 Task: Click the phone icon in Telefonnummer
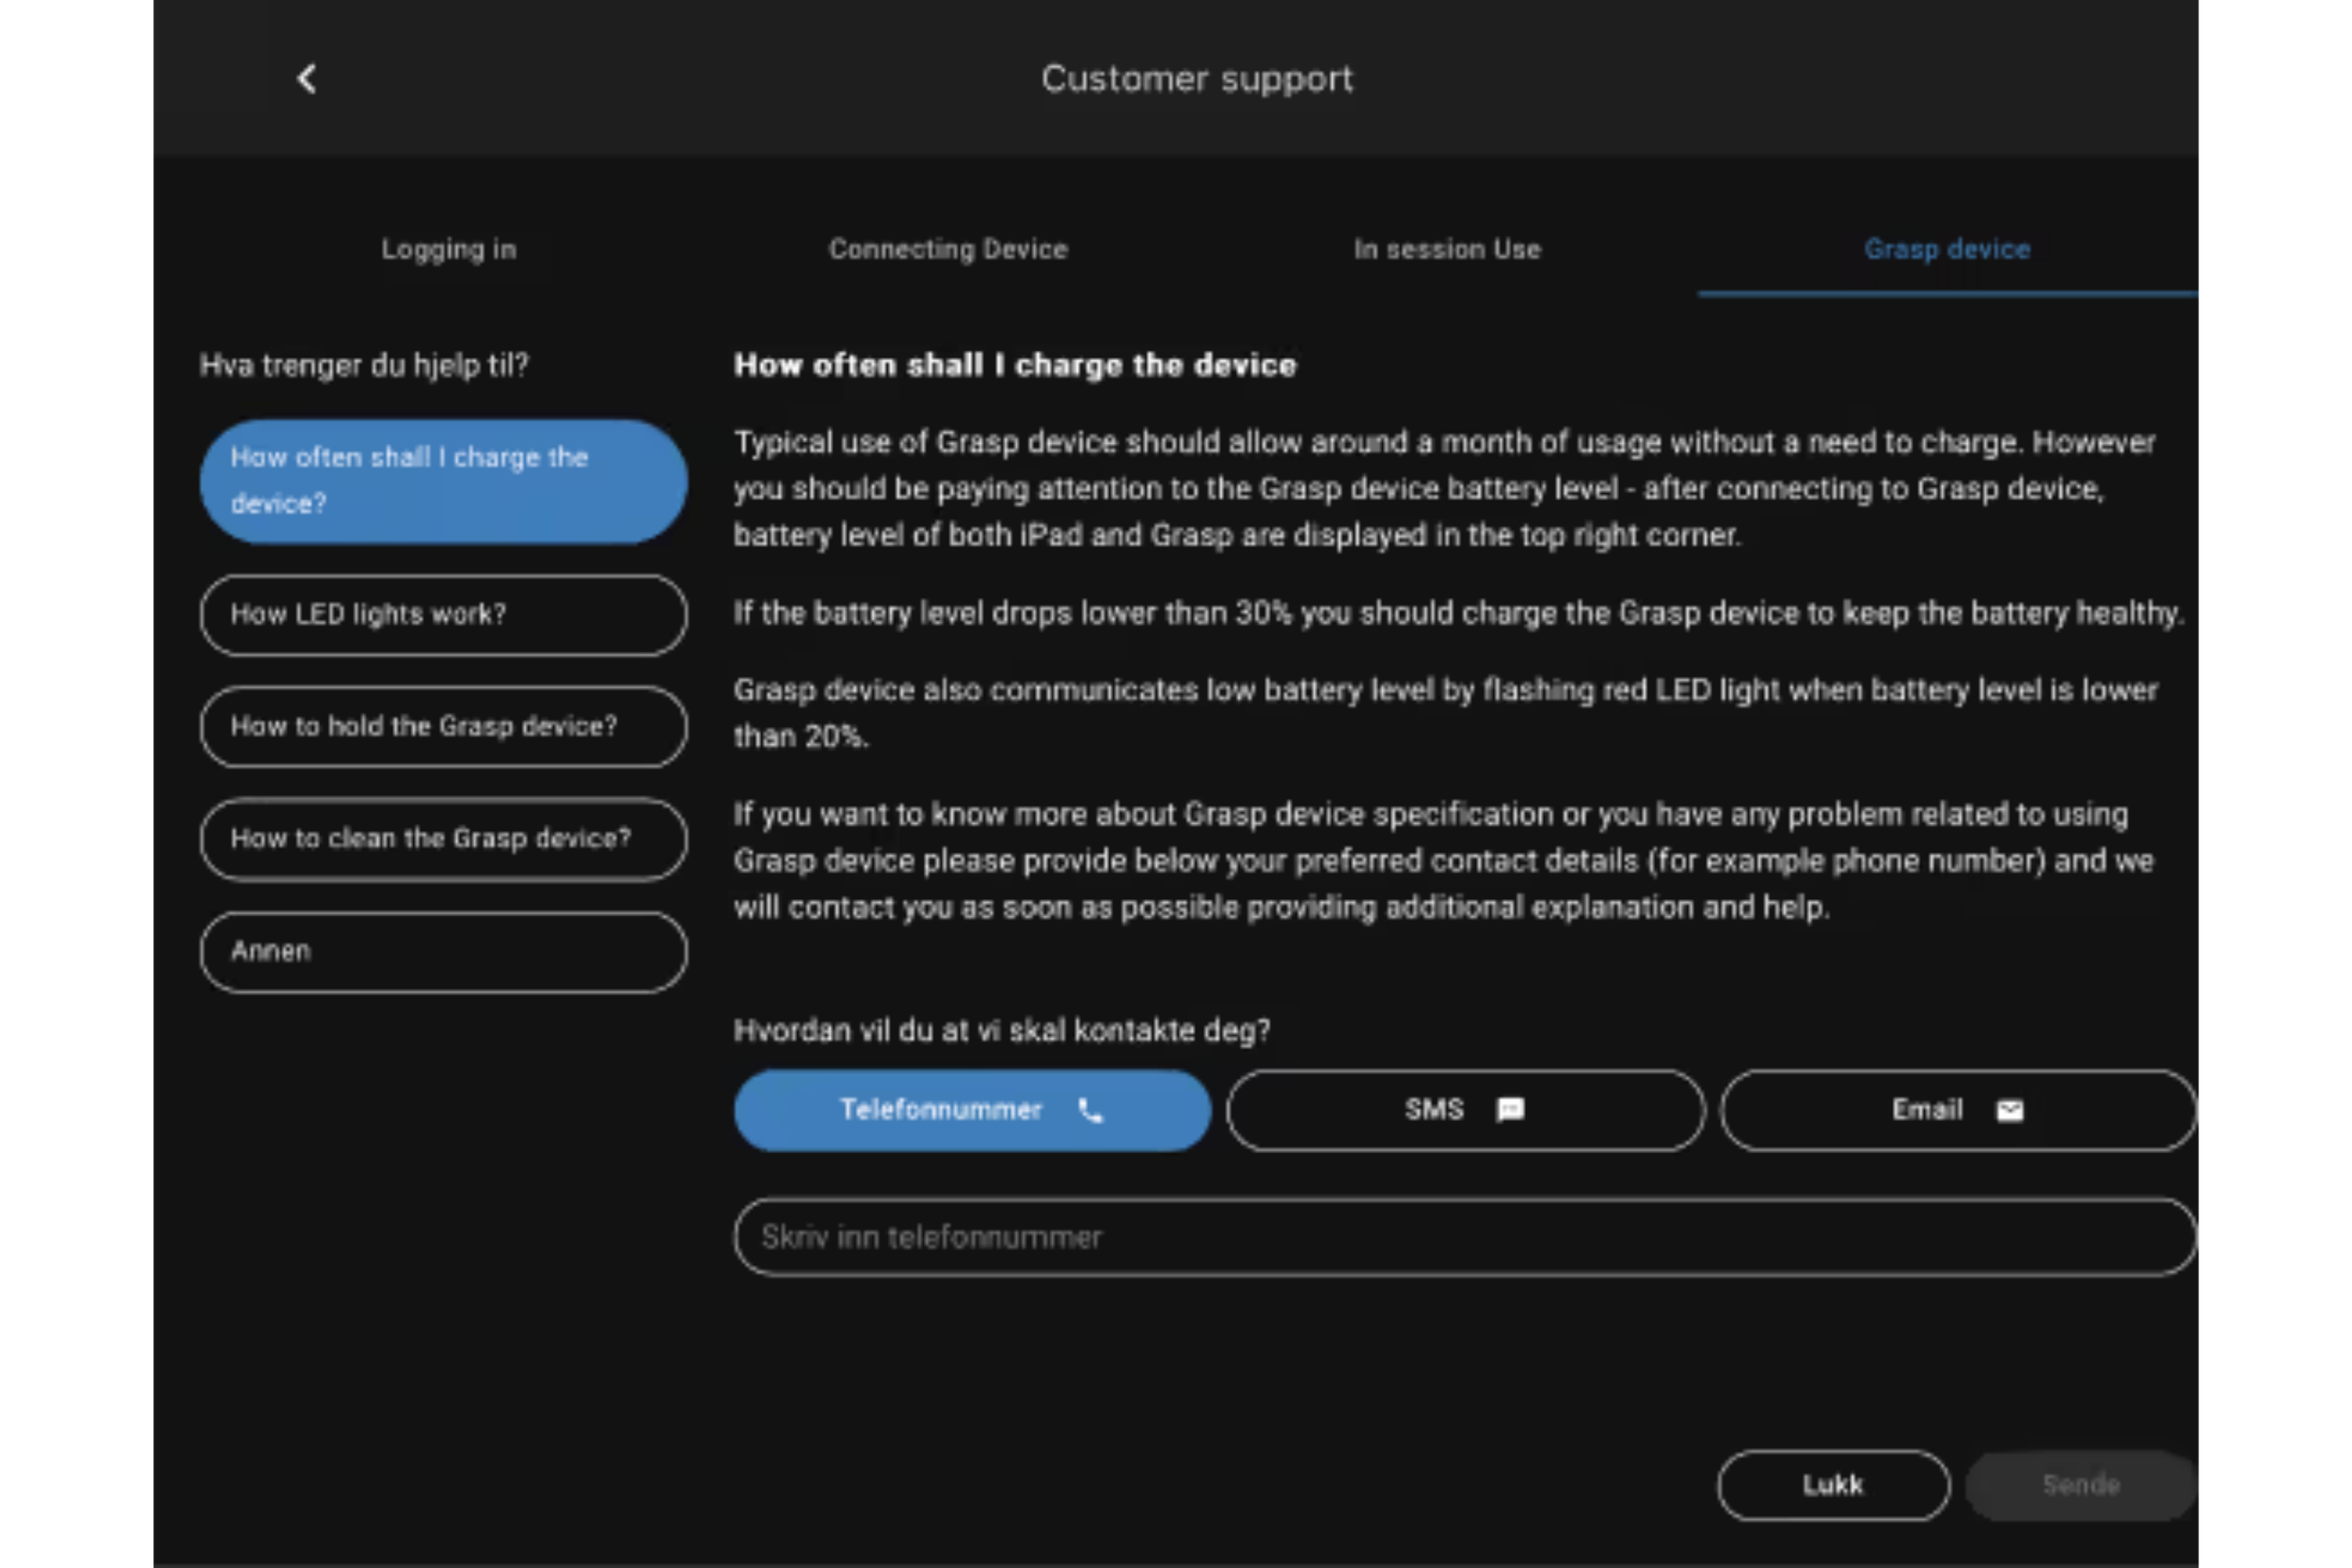pos(1091,1110)
